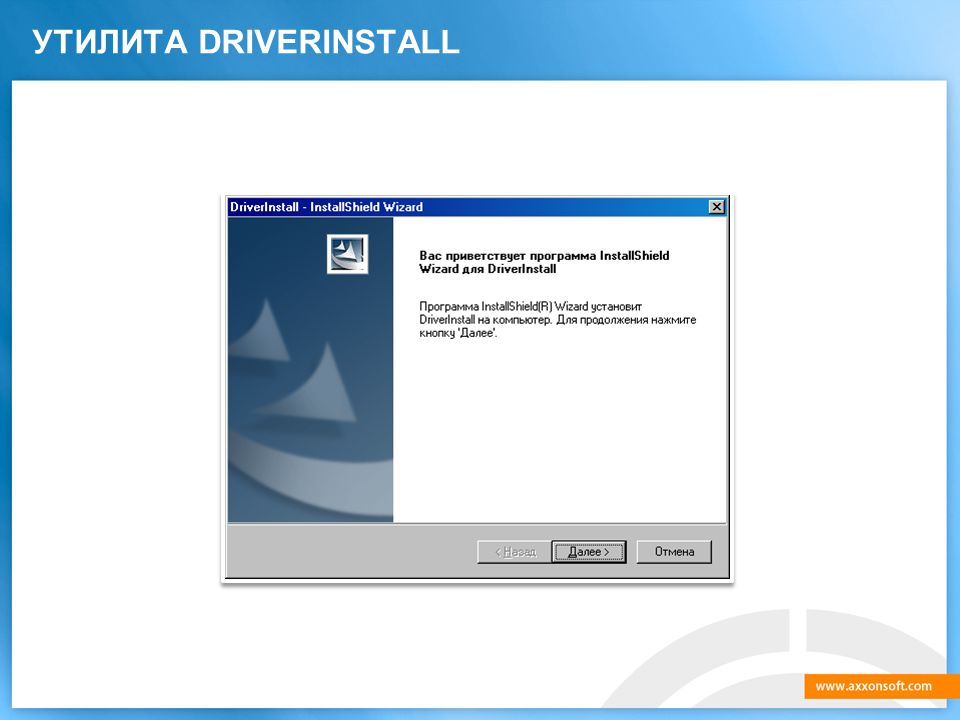
Task: Close the DriverInstall wizard window
Action: click(x=716, y=207)
